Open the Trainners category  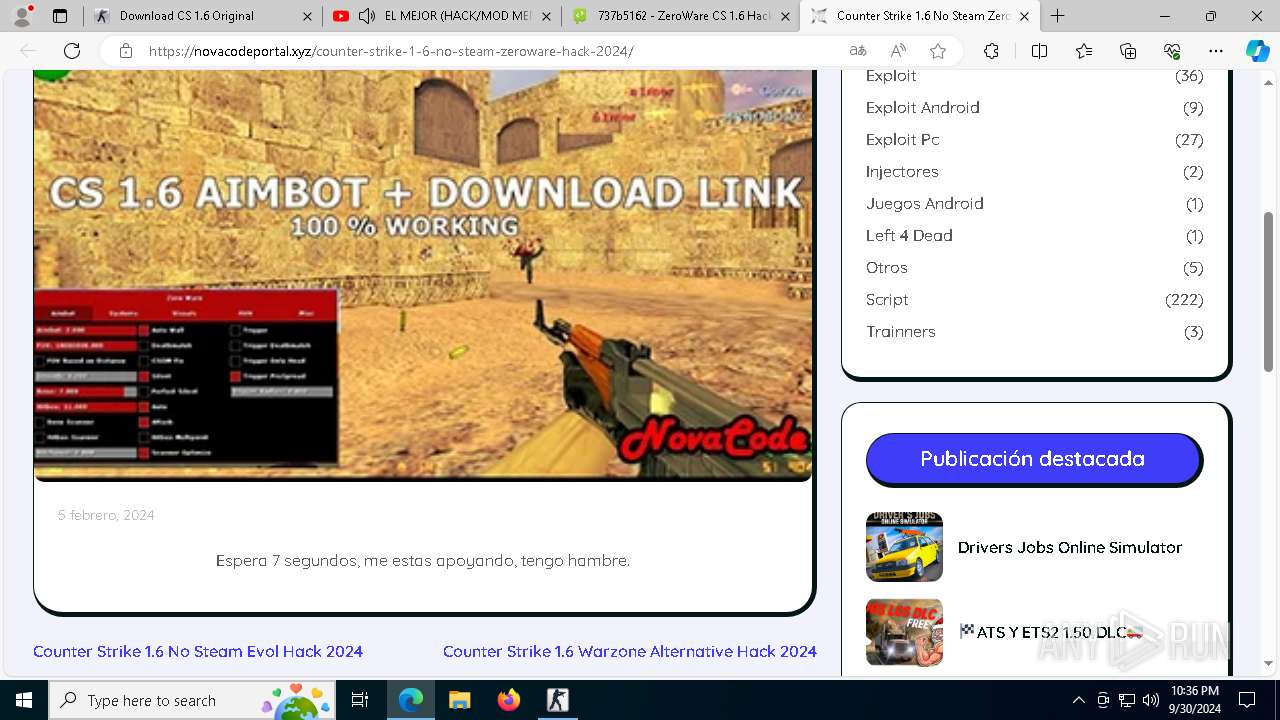click(x=901, y=331)
